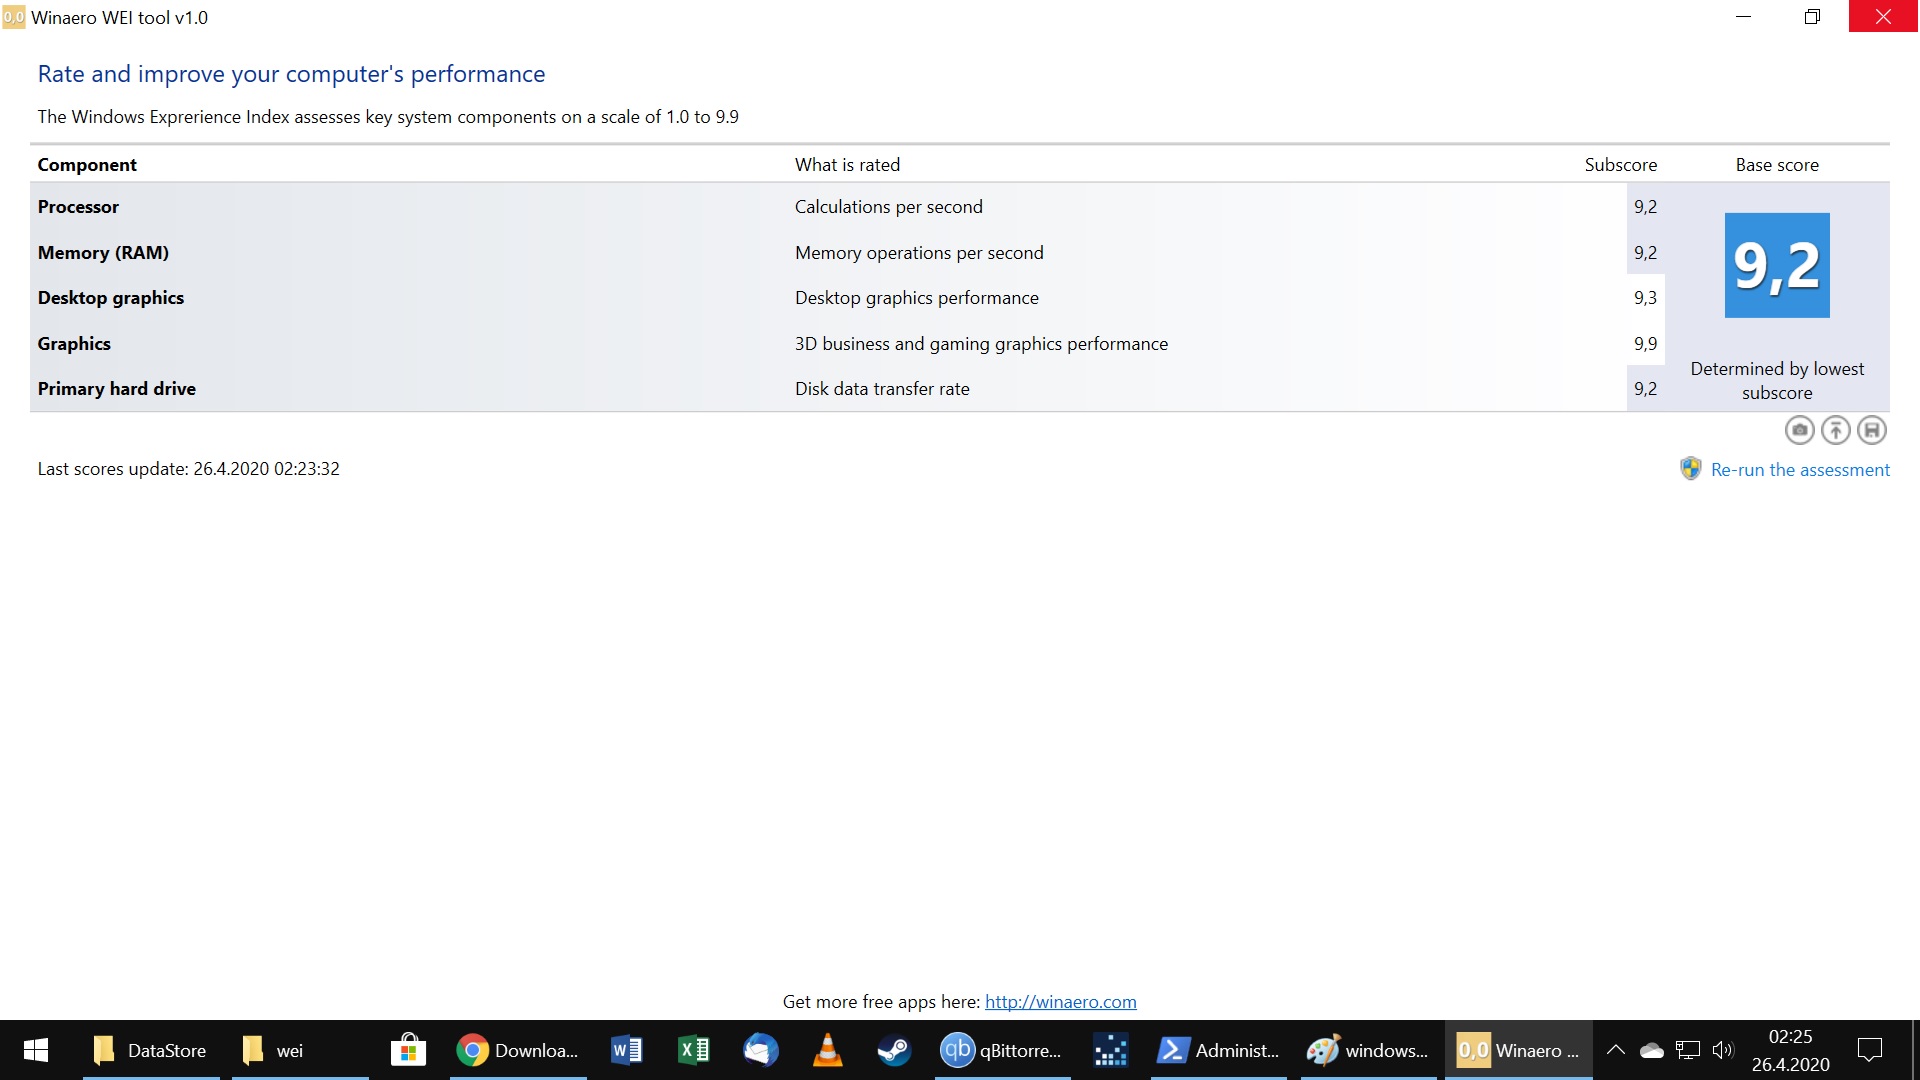Select the Processor component row
This screenshot has height=1080, width=1920.
coord(400,207)
